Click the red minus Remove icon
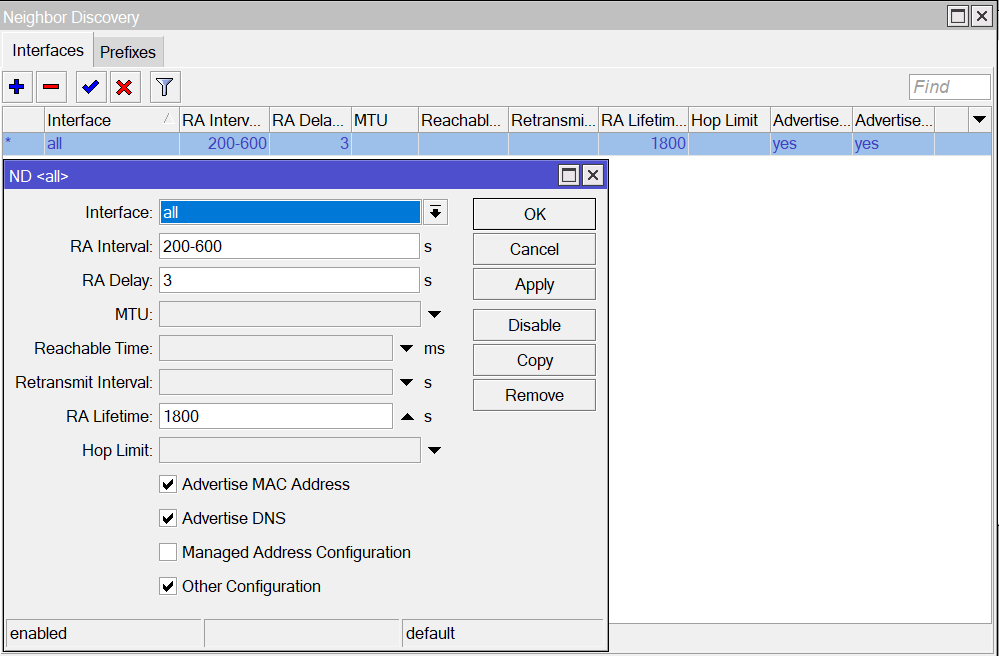Viewport: 999px width, 656px height. tap(51, 87)
